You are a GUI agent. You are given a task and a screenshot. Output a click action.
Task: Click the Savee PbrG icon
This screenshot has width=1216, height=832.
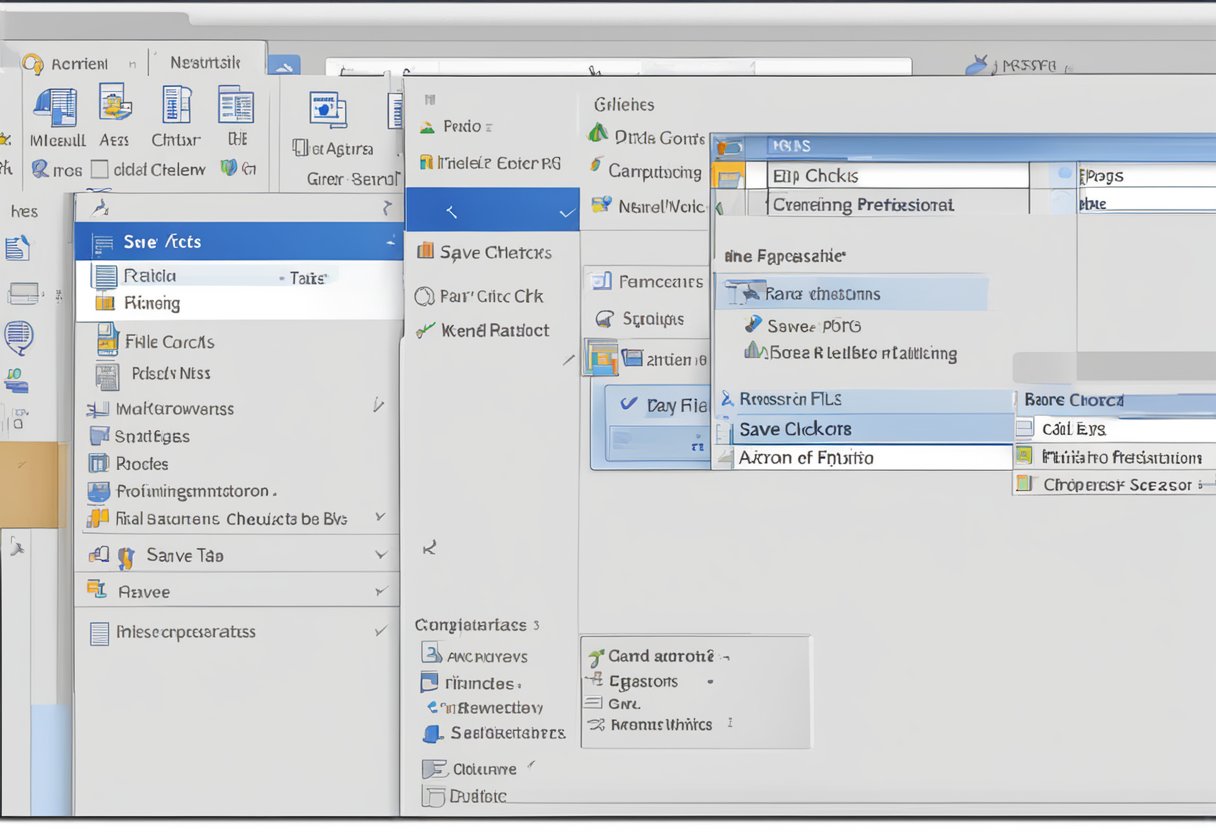click(754, 325)
